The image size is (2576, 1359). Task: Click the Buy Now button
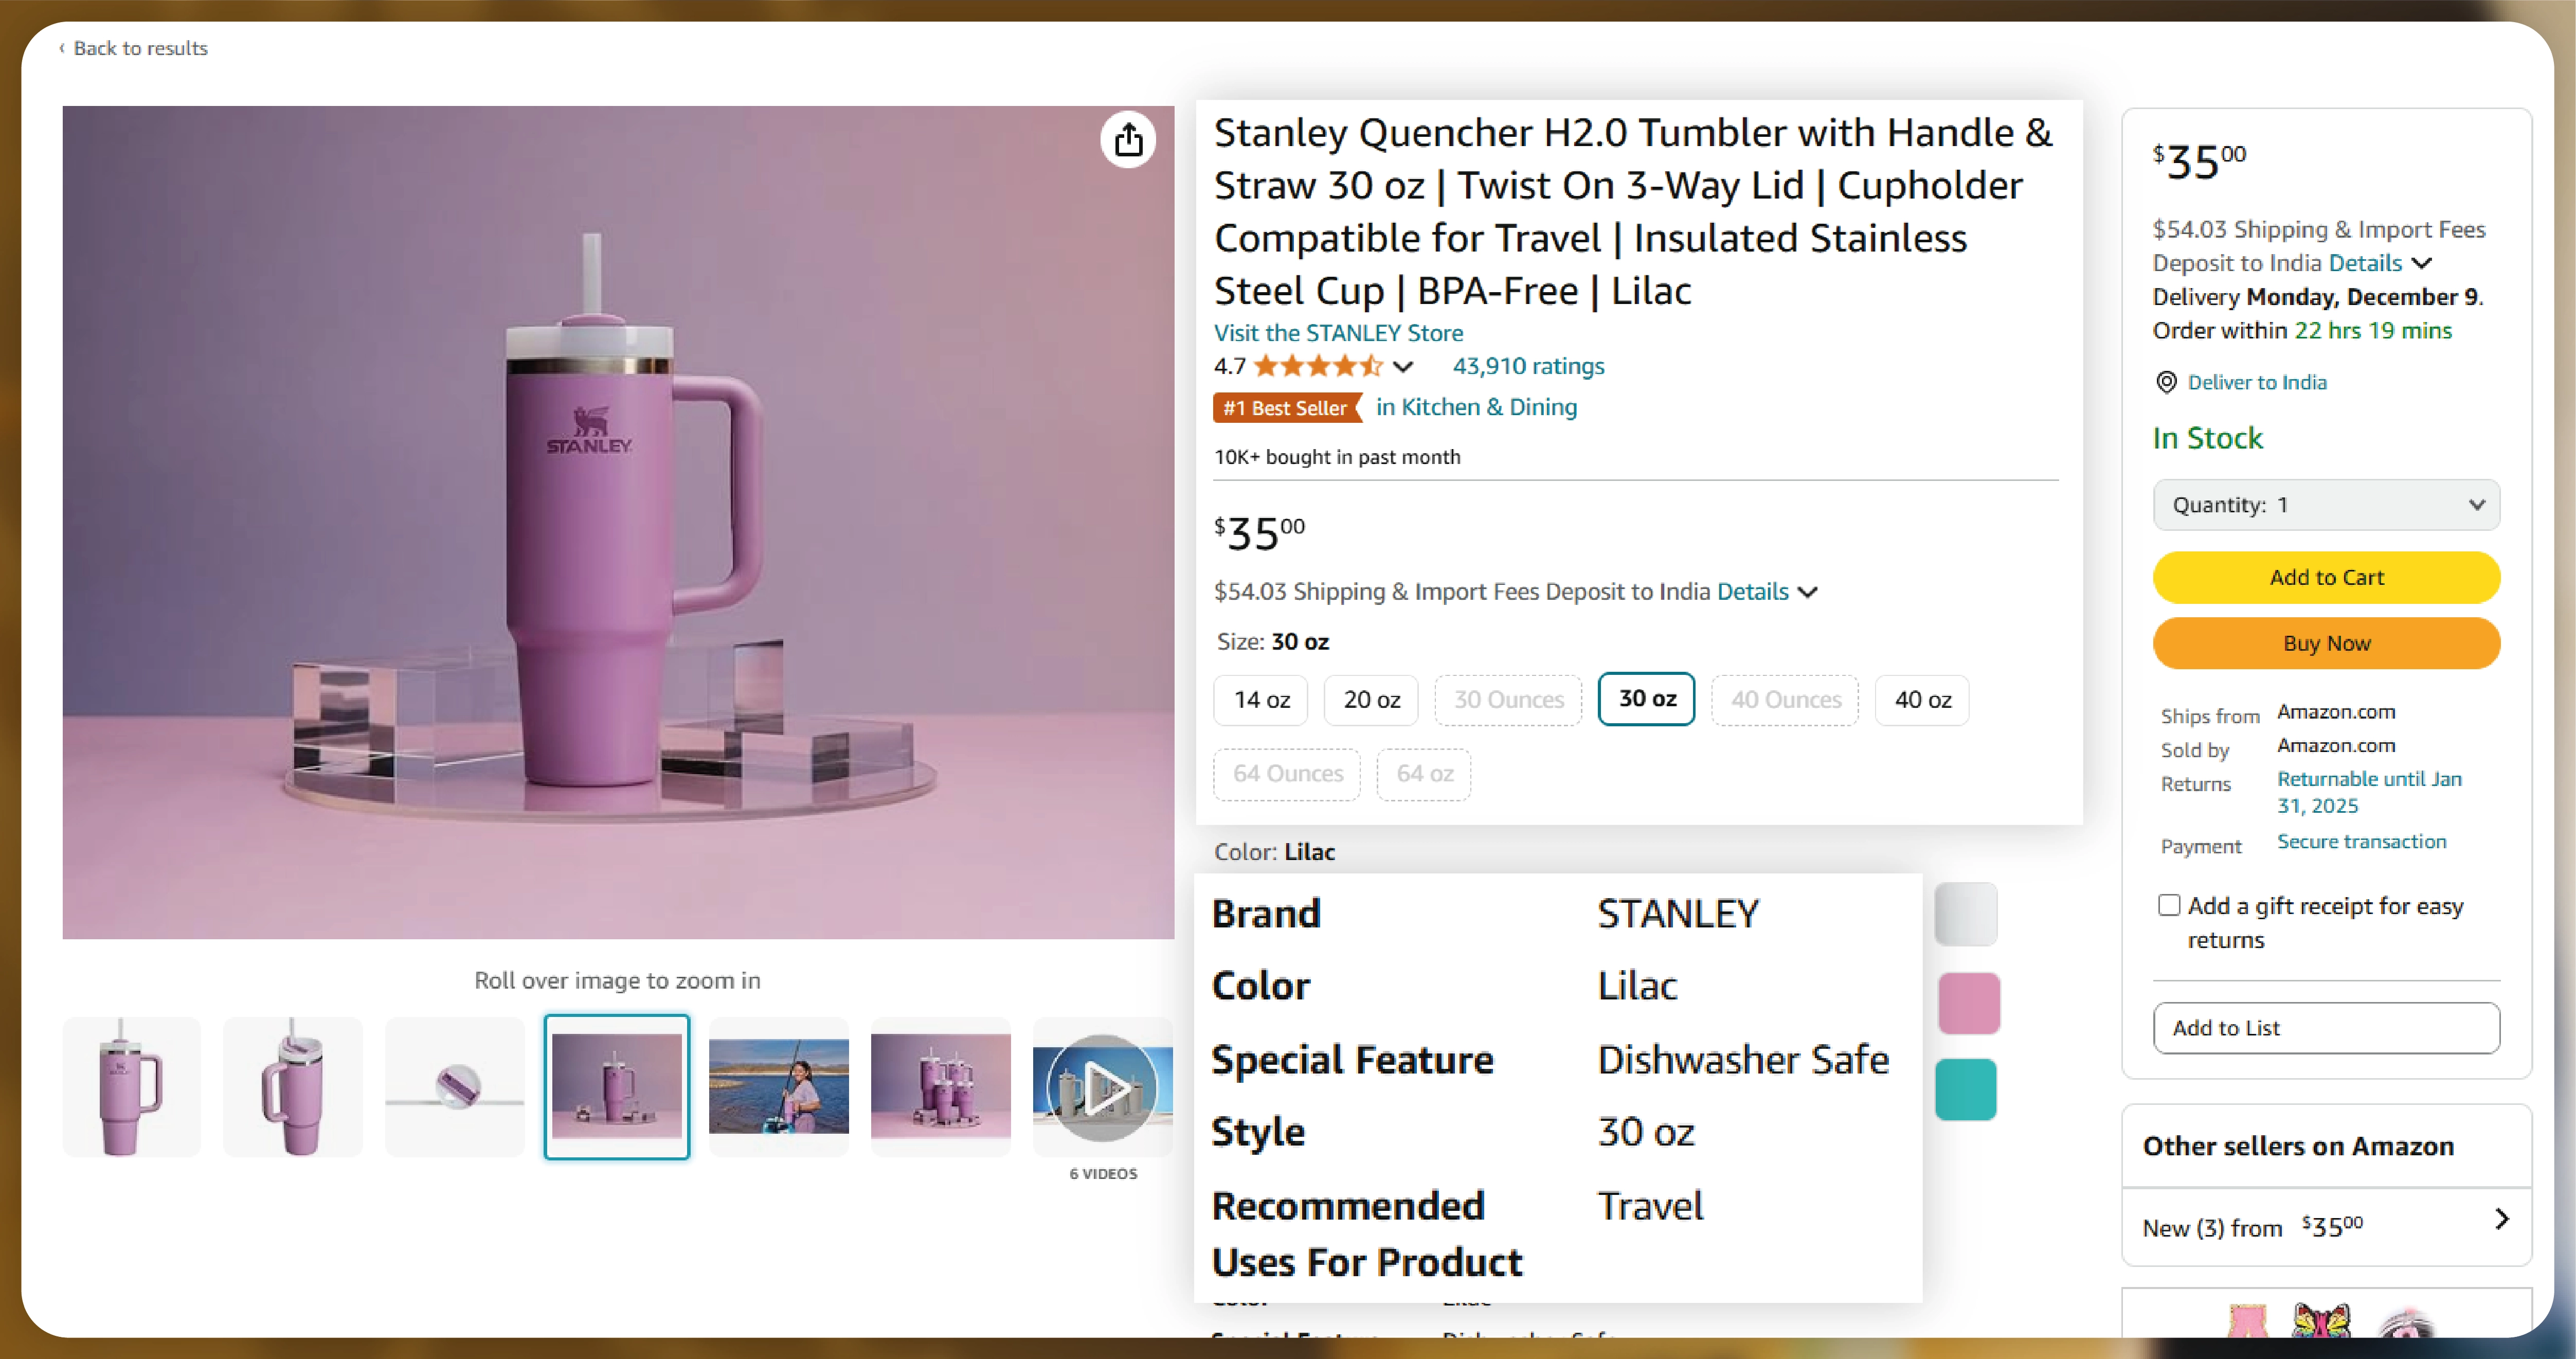[x=2326, y=643]
